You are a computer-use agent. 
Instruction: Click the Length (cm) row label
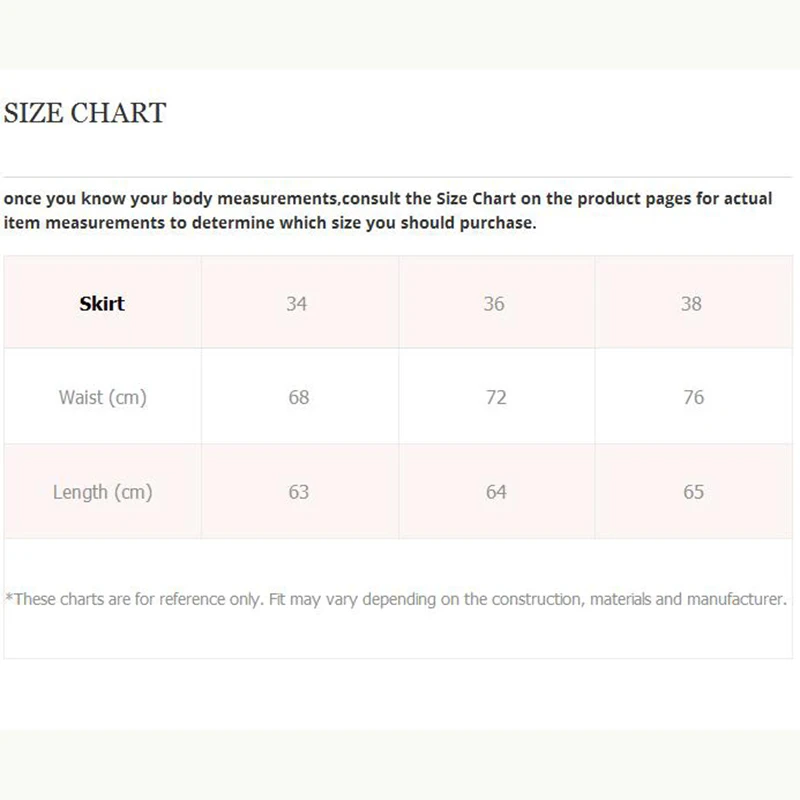(x=102, y=492)
